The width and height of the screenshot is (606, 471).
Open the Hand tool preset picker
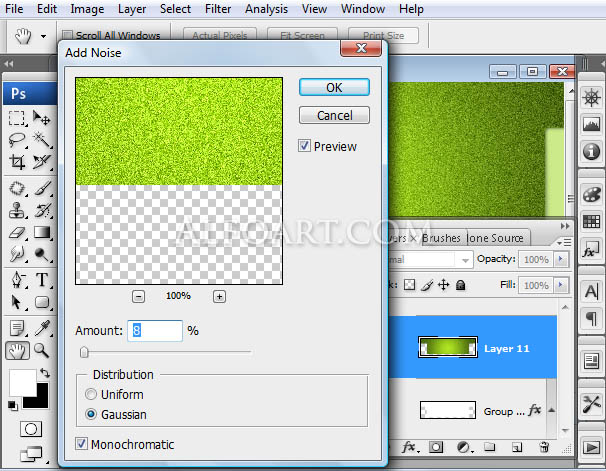[43, 36]
